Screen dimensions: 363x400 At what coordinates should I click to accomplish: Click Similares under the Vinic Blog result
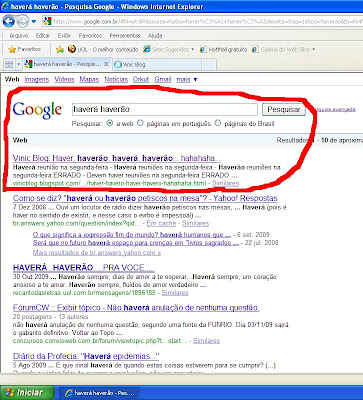pos(226,183)
